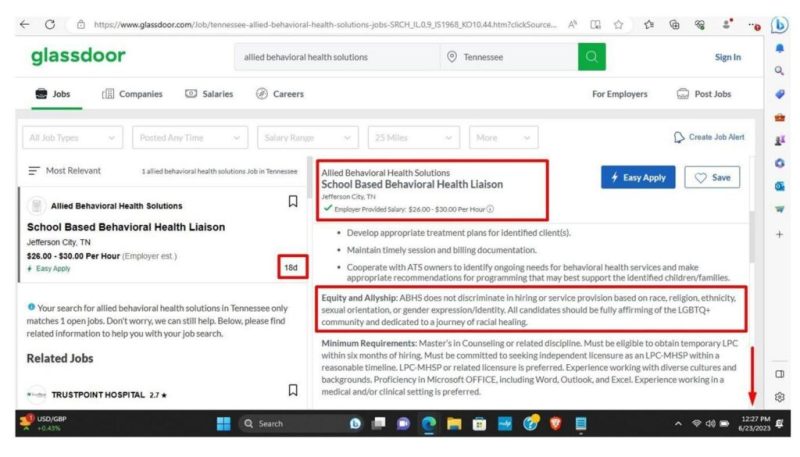Click job description vertical scrollbar
Viewport: 800px width, 457px height.
751,237
